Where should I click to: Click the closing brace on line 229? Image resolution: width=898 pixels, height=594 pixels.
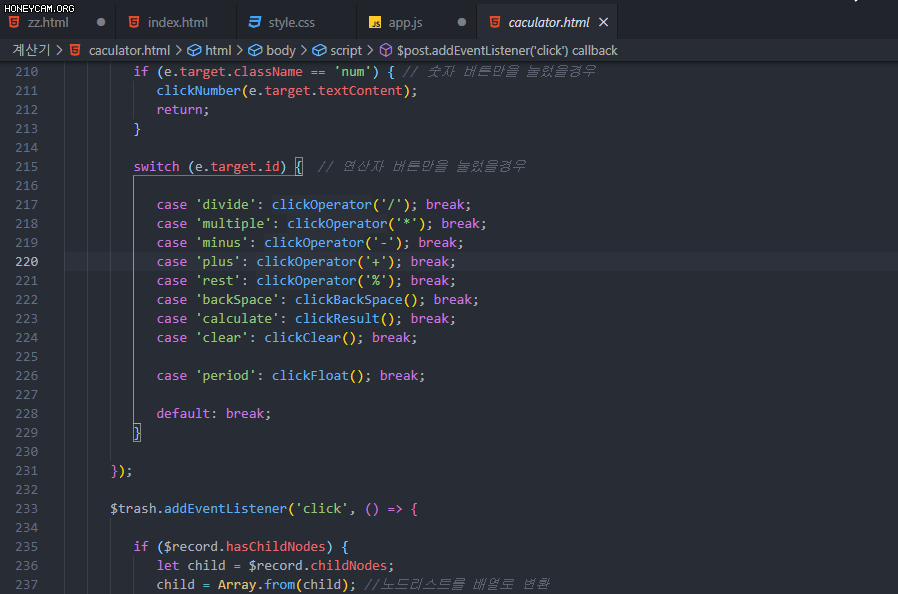tap(137, 432)
